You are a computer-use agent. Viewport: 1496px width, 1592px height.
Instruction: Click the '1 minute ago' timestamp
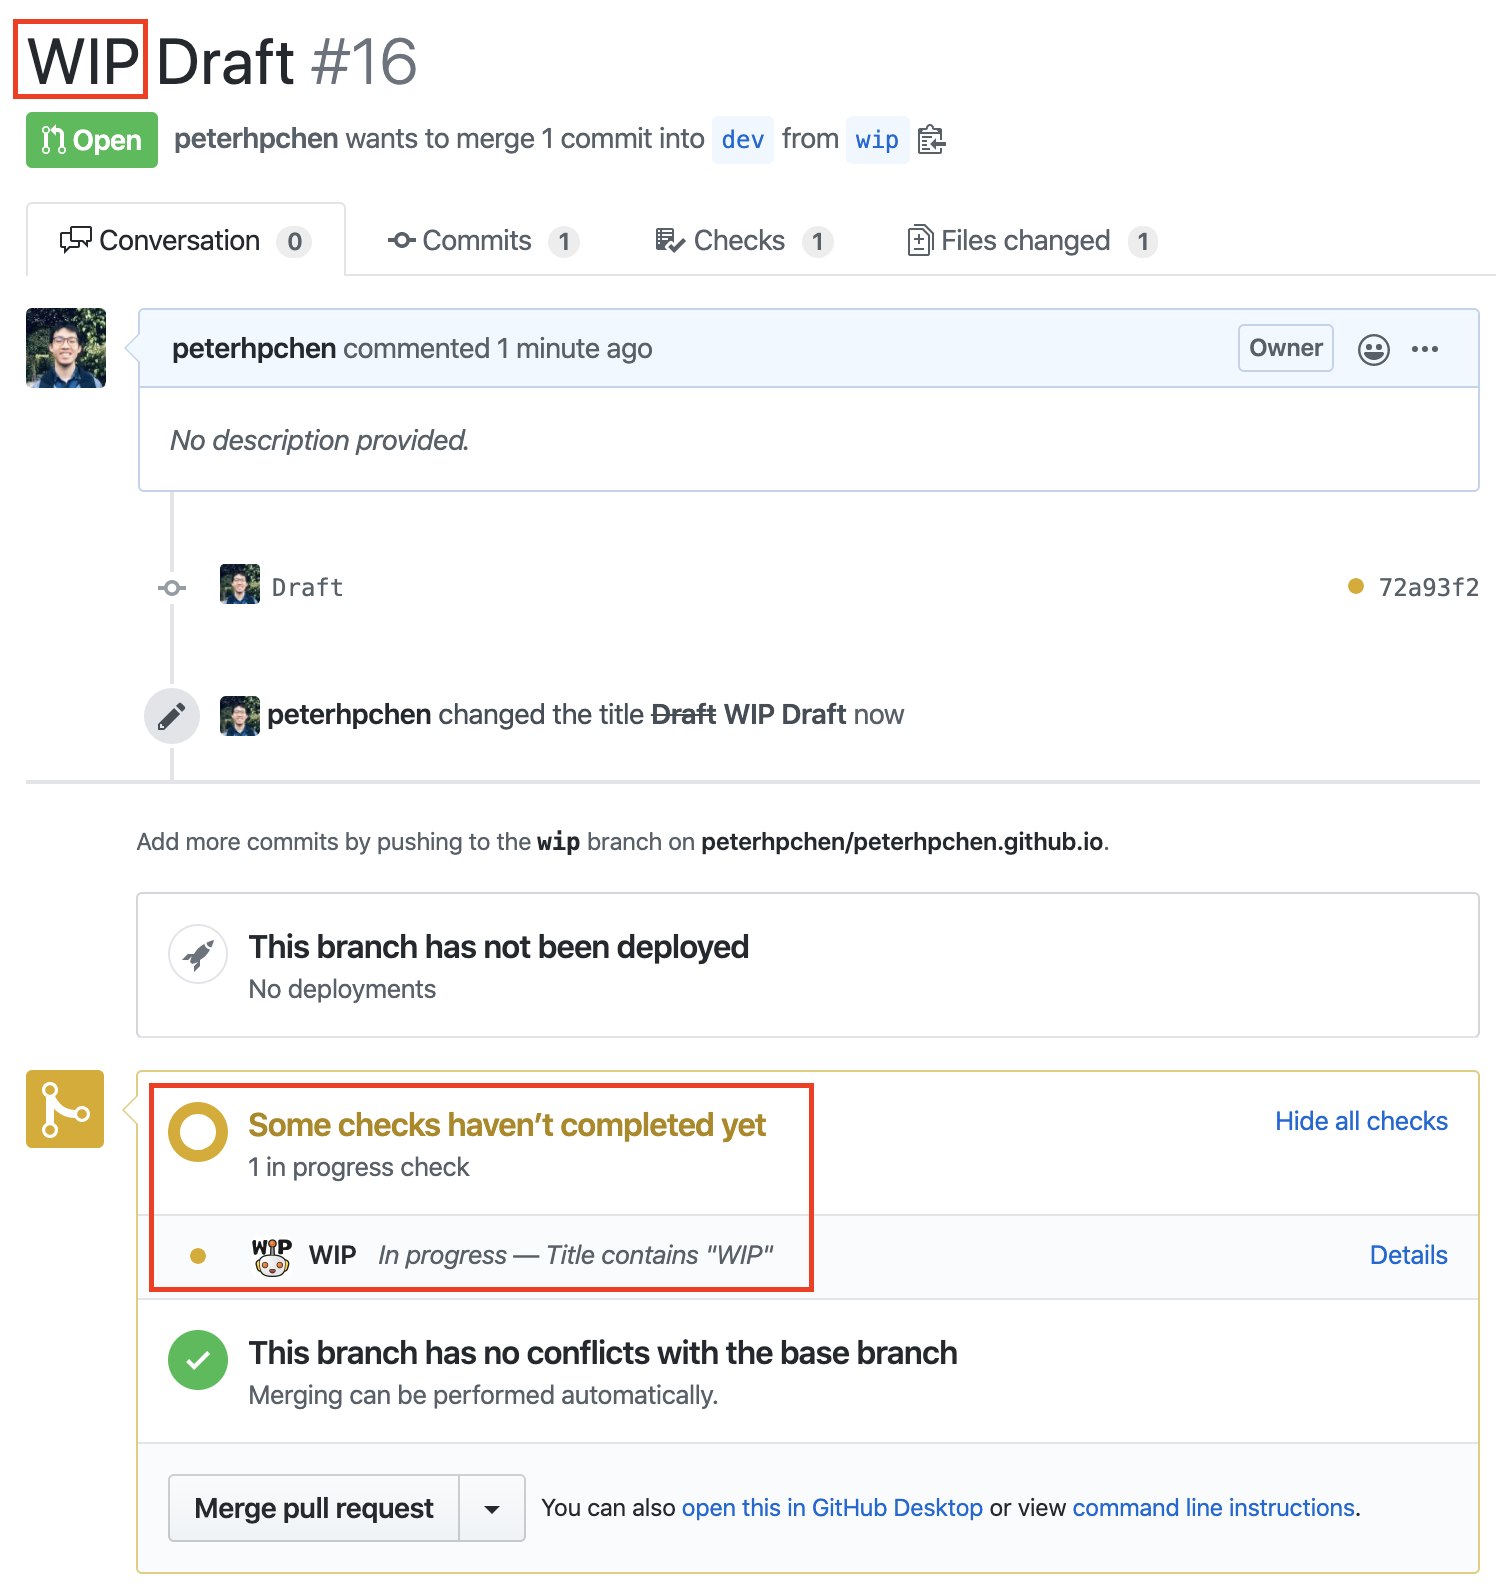[x=574, y=348]
